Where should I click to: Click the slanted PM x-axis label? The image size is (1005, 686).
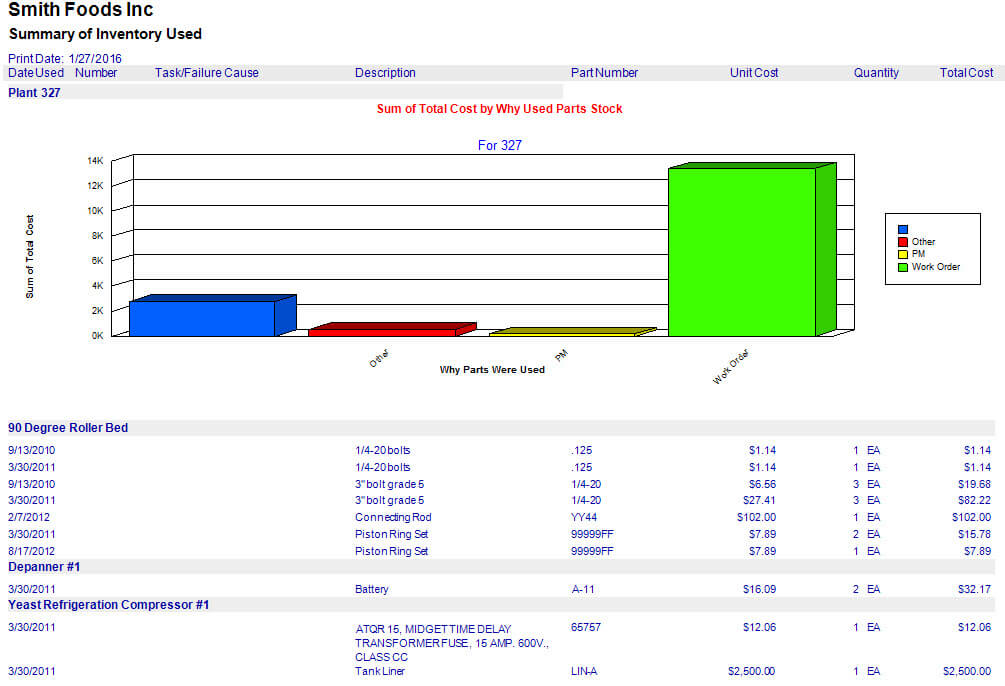pyautogui.click(x=561, y=356)
